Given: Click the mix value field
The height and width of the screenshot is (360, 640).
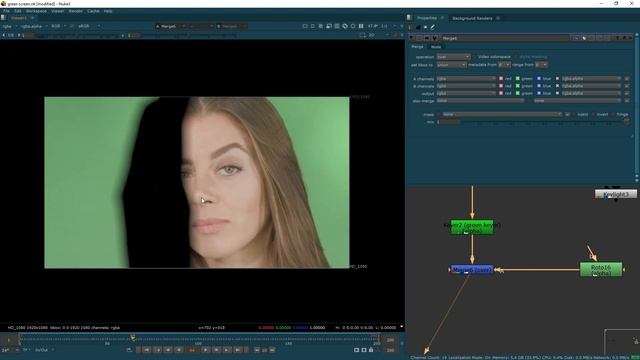Looking at the screenshot, I should [x=448, y=122].
